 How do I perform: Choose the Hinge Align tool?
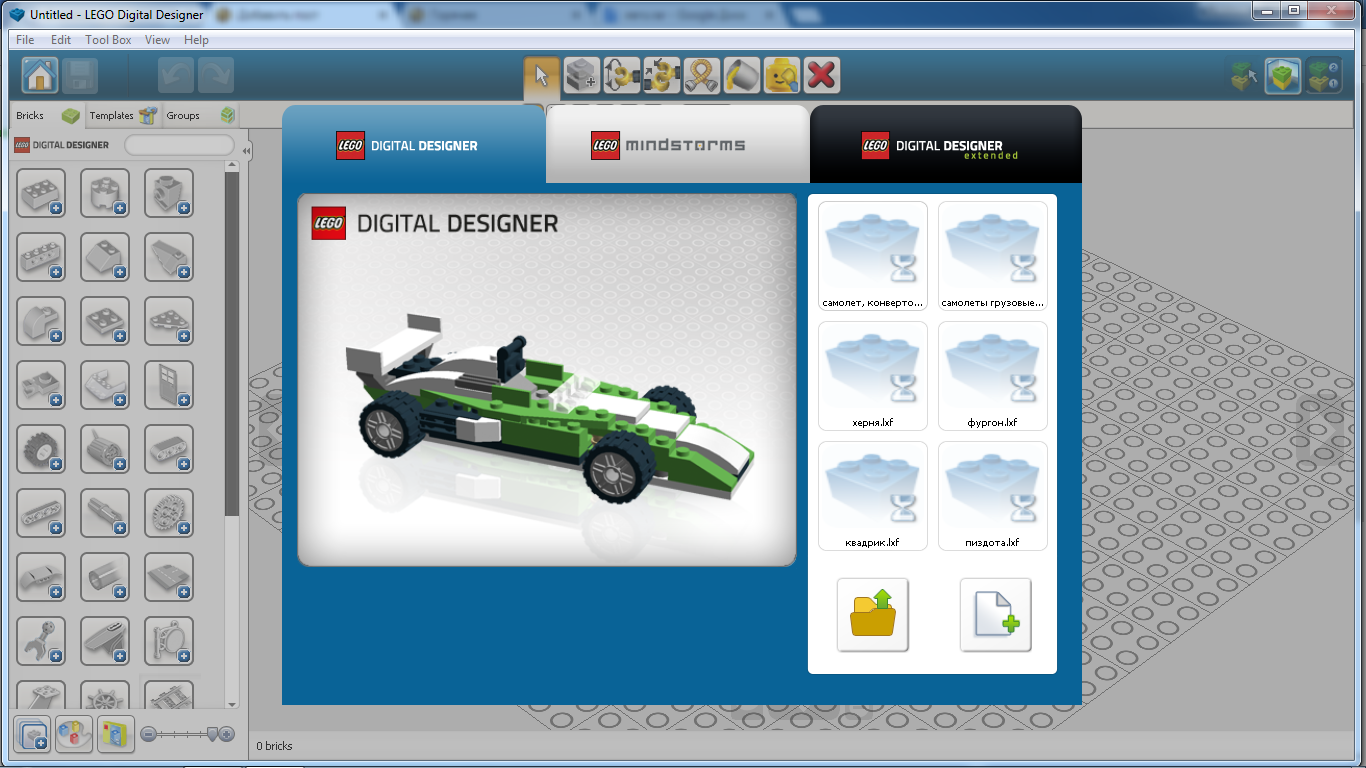pyautogui.click(x=662, y=75)
